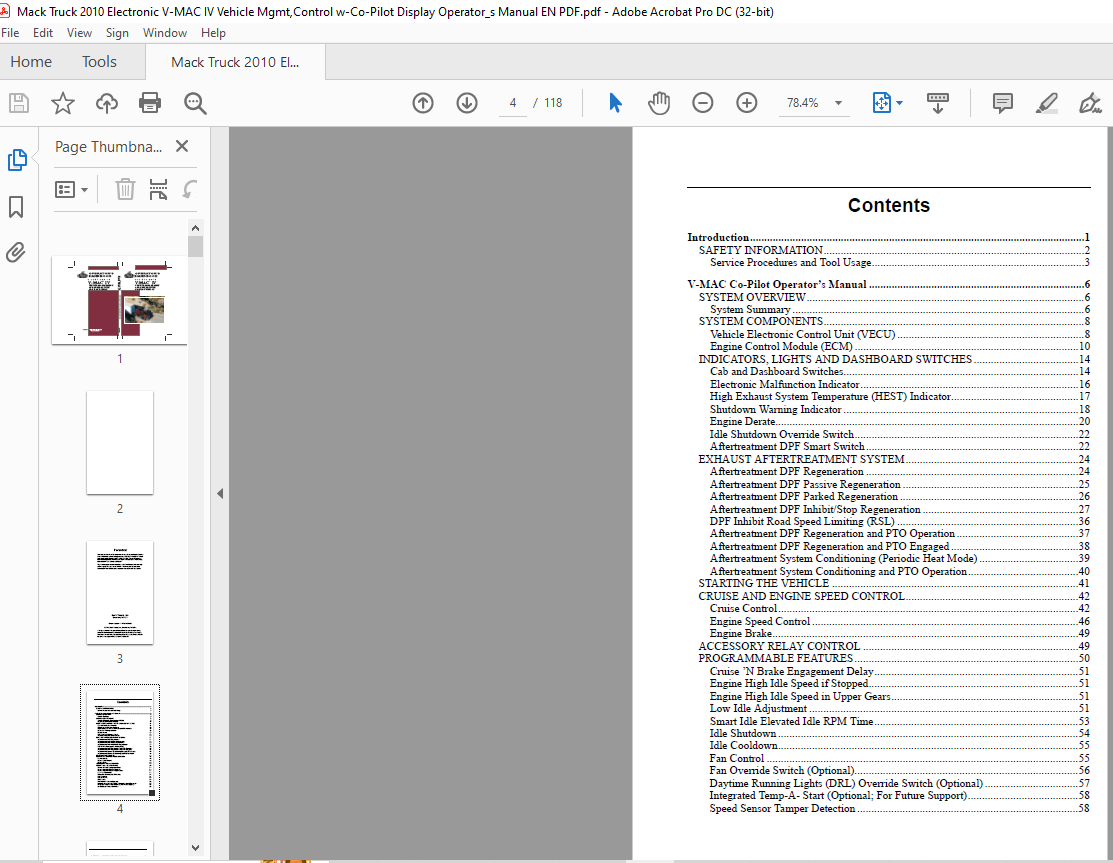
Task: Click EXHAUST AFTERTREATMENT SYSTEM entry
Action: pyautogui.click(x=894, y=459)
